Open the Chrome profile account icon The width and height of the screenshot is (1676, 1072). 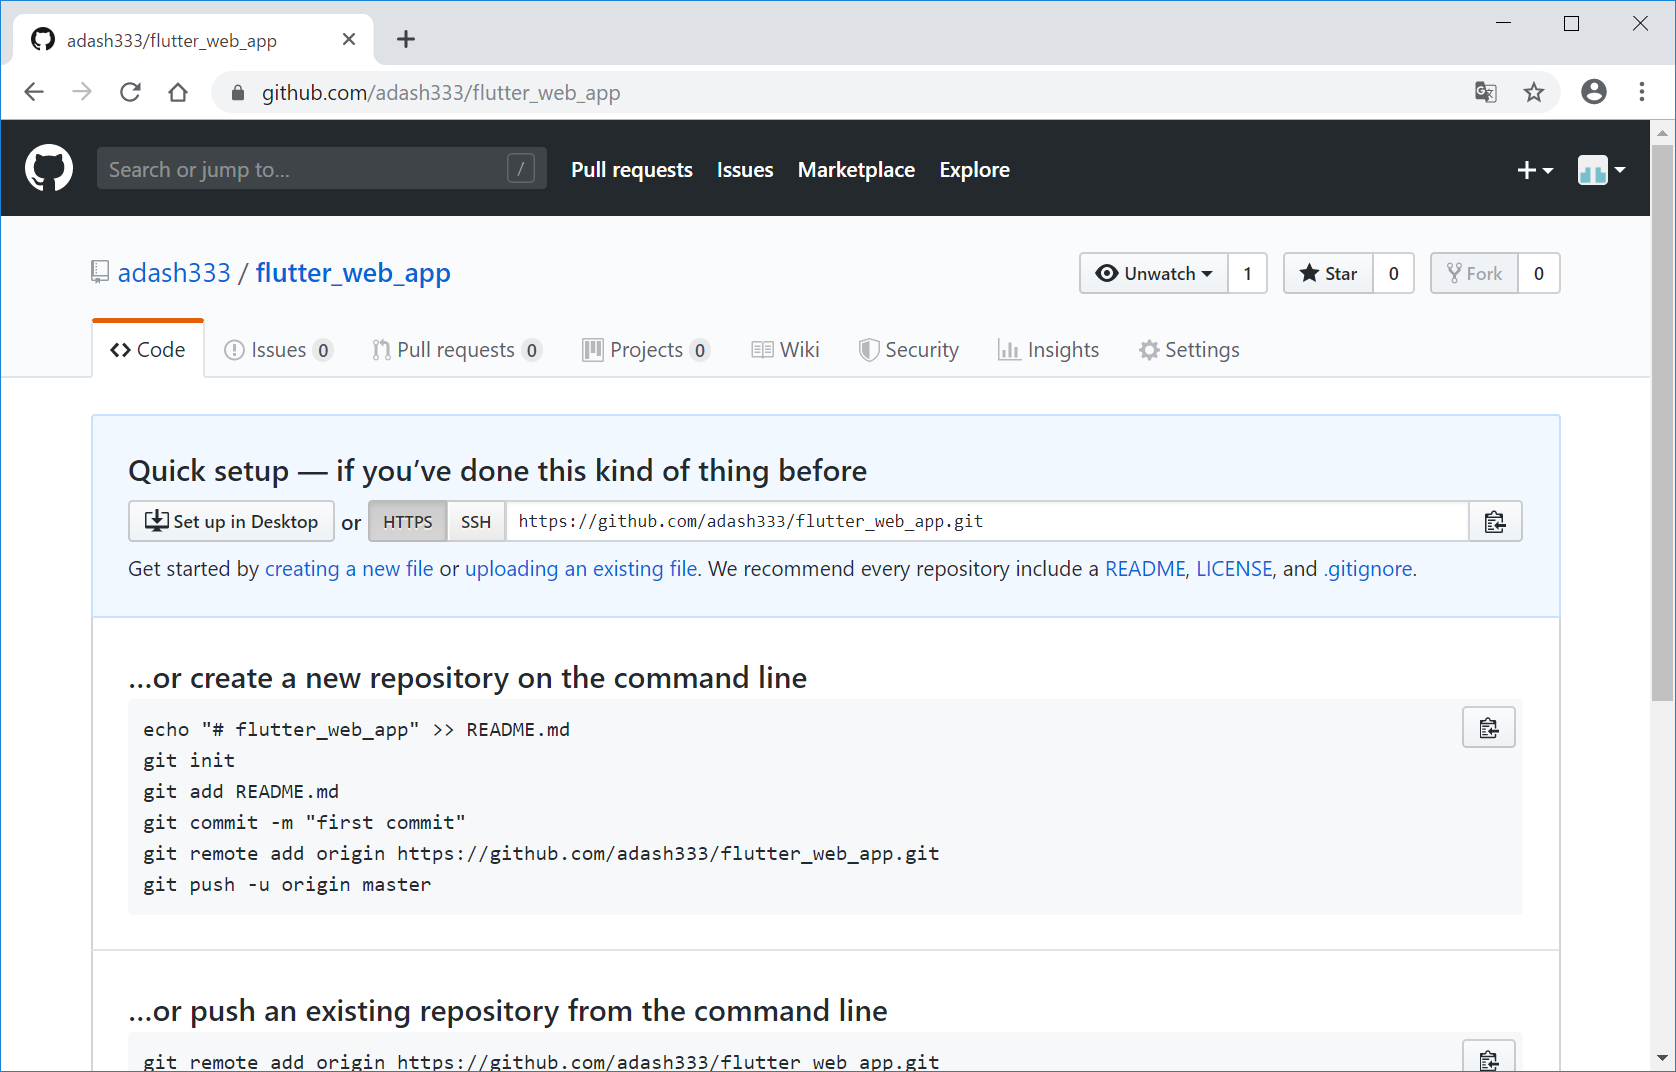coord(1593,93)
